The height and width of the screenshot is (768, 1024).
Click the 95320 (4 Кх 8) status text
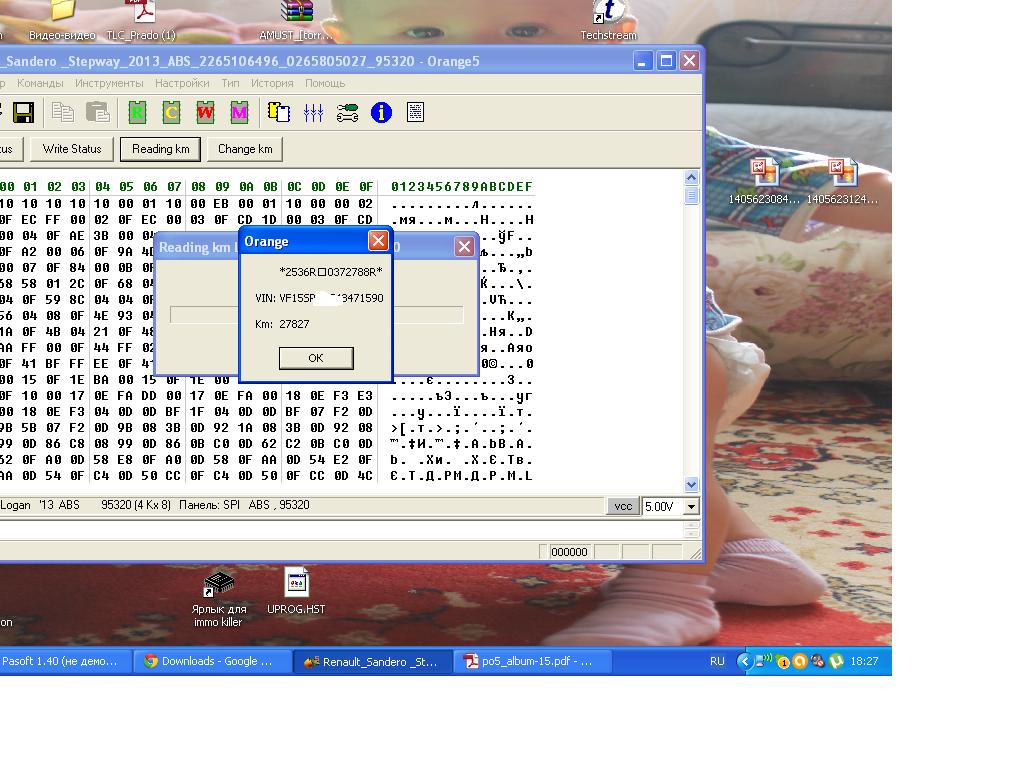[x=136, y=505]
